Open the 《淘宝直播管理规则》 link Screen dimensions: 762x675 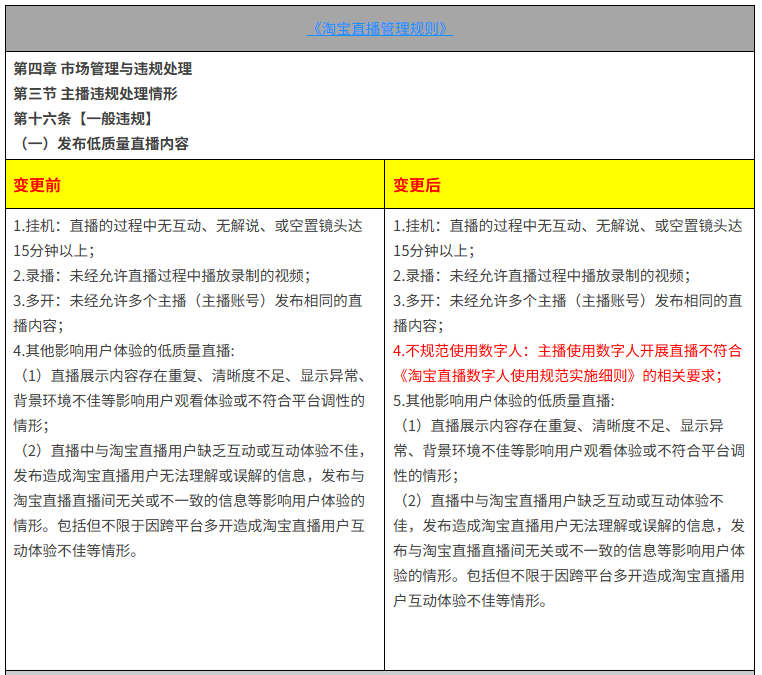coord(380,29)
